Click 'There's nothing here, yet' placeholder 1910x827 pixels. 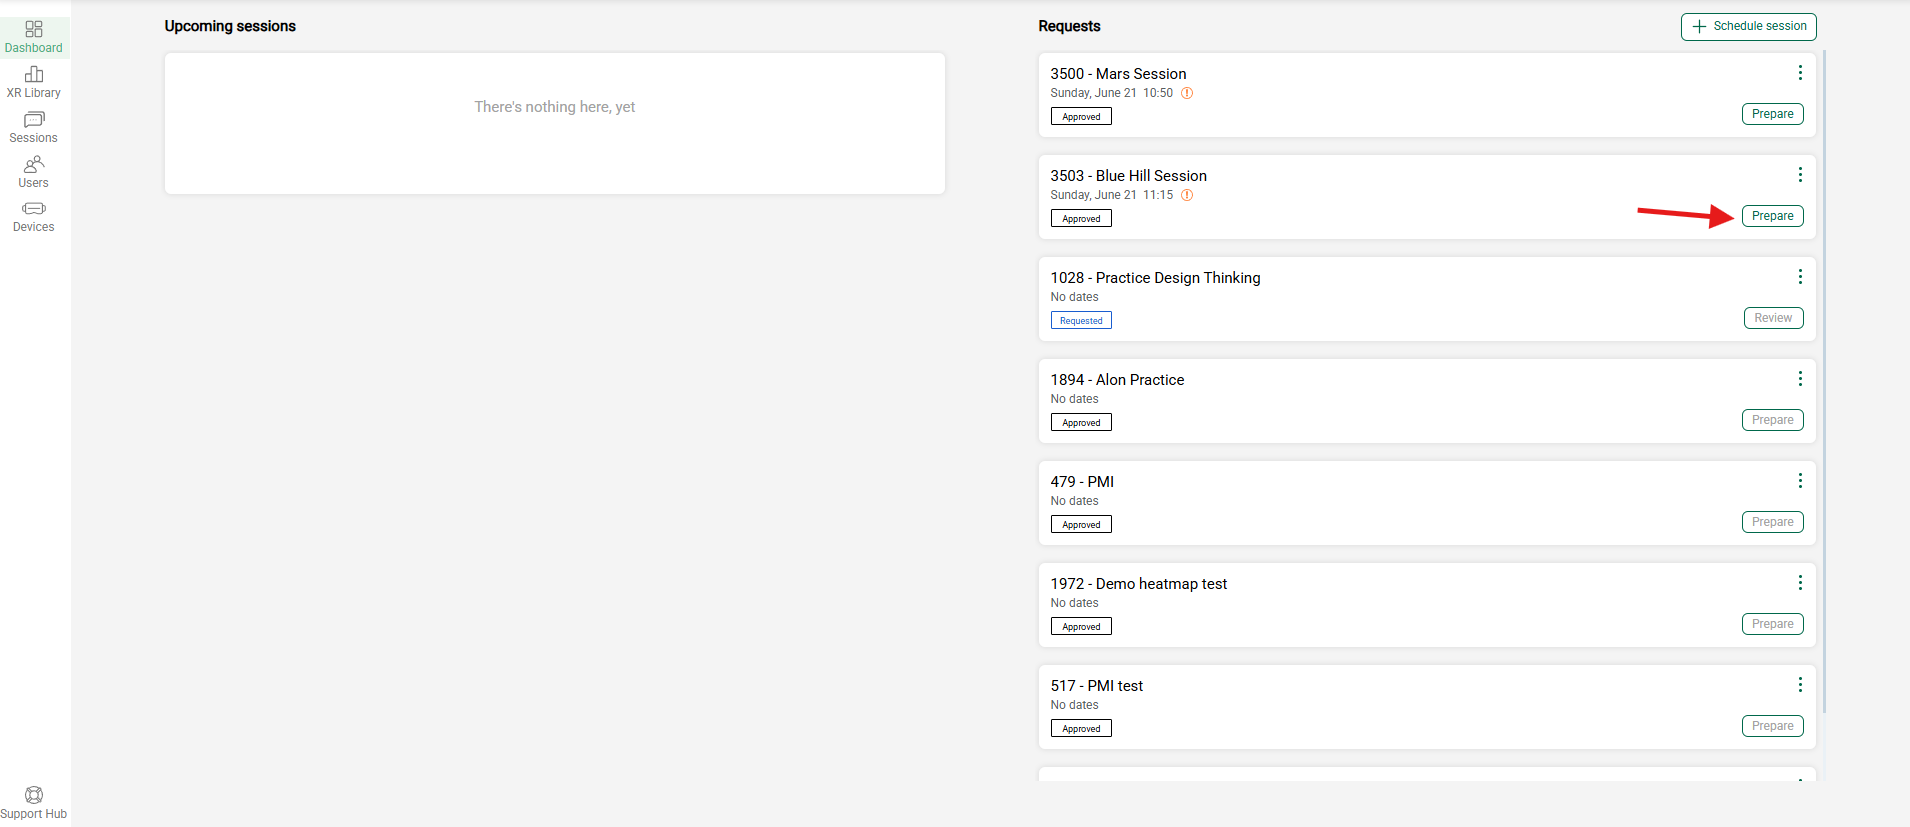555,107
